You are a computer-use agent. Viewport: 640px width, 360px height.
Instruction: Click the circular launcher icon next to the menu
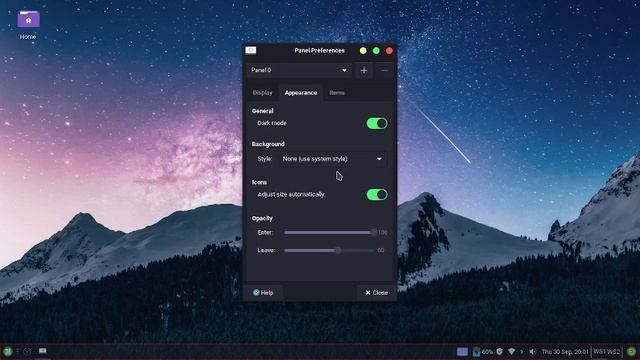(x=27, y=351)
